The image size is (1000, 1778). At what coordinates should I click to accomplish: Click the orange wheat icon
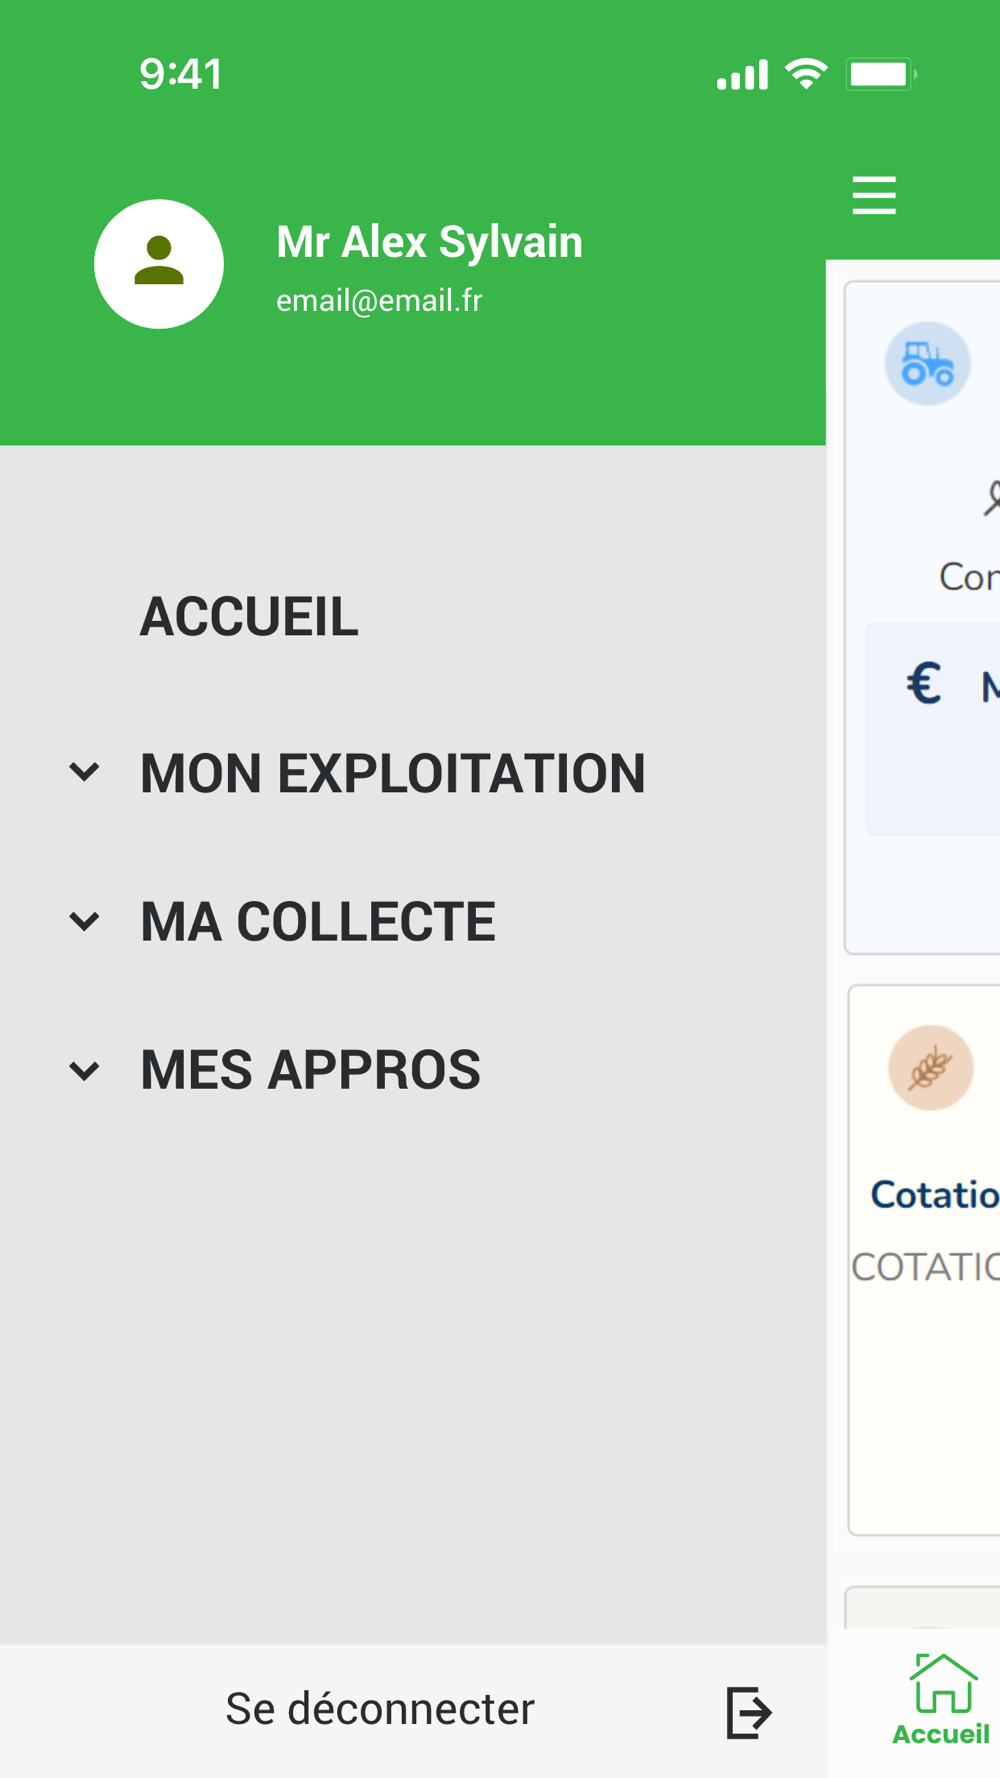click(x=930, y=1068)
